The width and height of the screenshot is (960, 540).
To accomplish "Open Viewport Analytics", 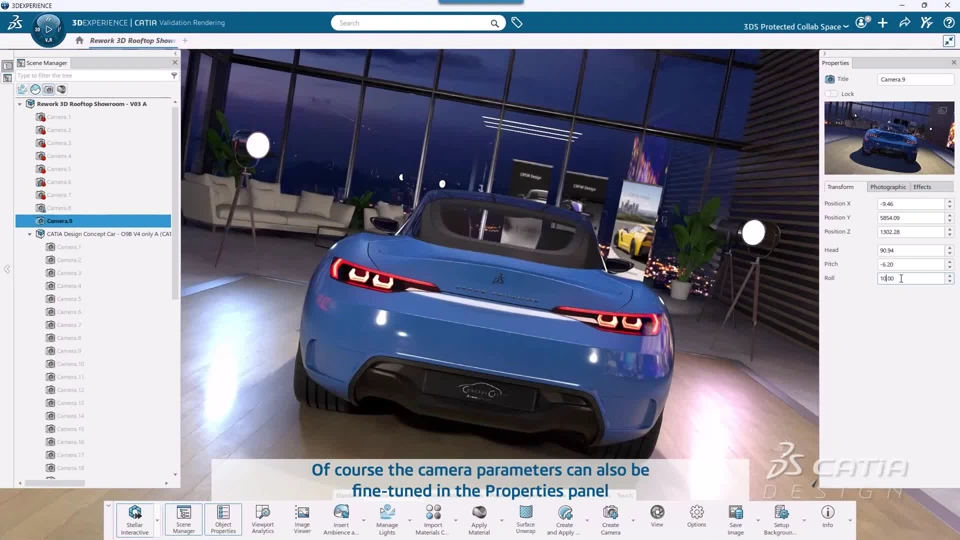I will tap(263, 519).
